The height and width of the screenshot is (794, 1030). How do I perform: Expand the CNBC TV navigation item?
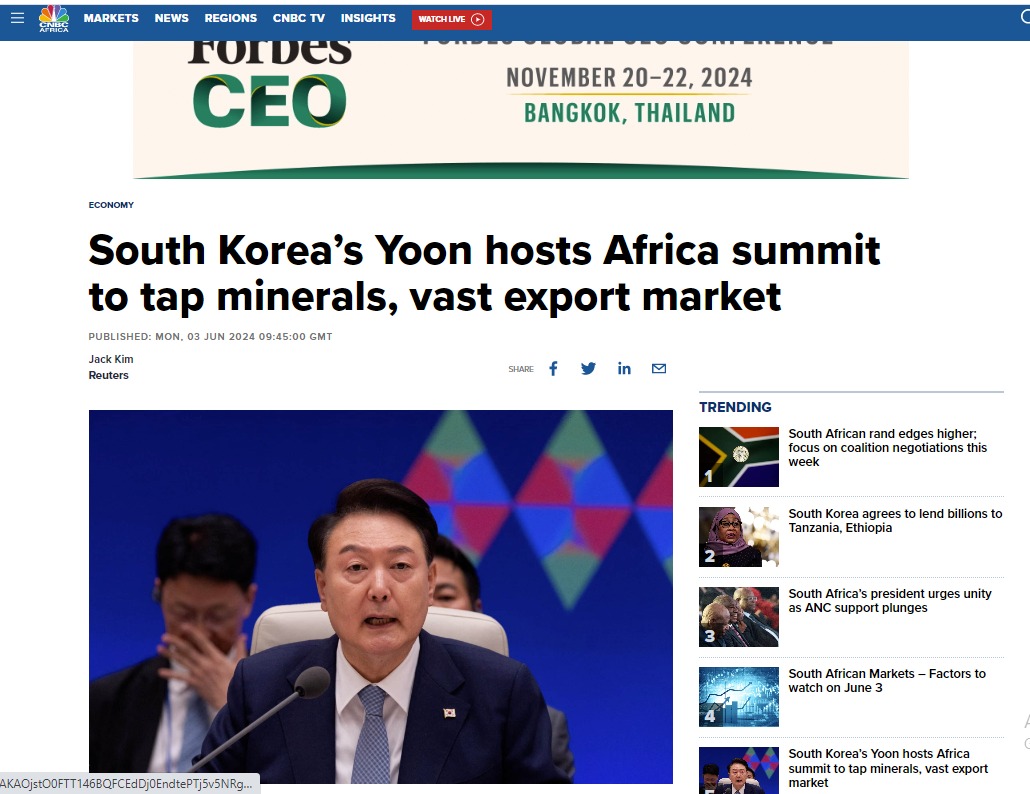click(x=299, y=18)
